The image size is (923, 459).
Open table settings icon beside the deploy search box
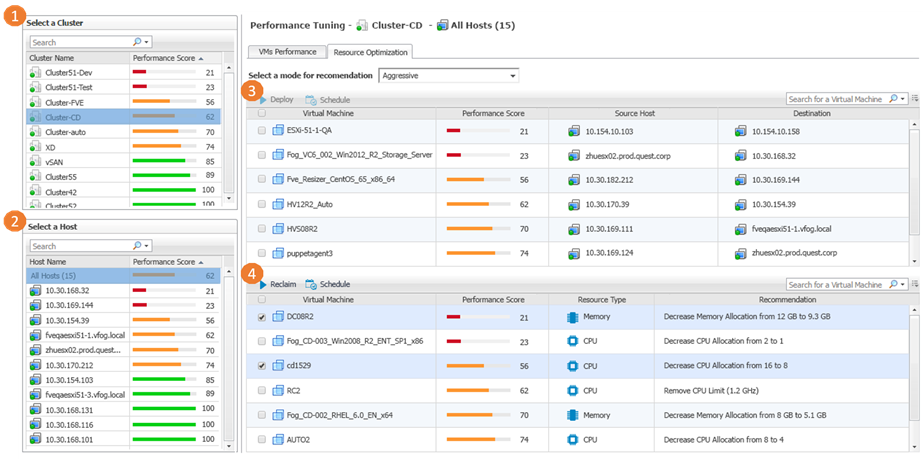click(x=915, y=99)
